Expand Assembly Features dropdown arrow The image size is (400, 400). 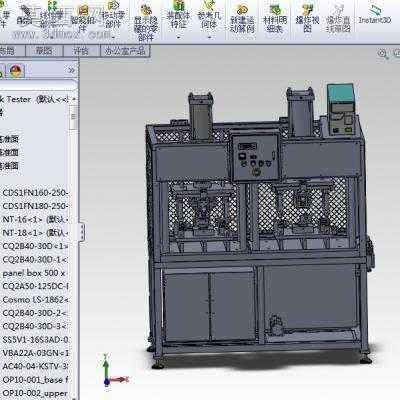tap(178, 37)
